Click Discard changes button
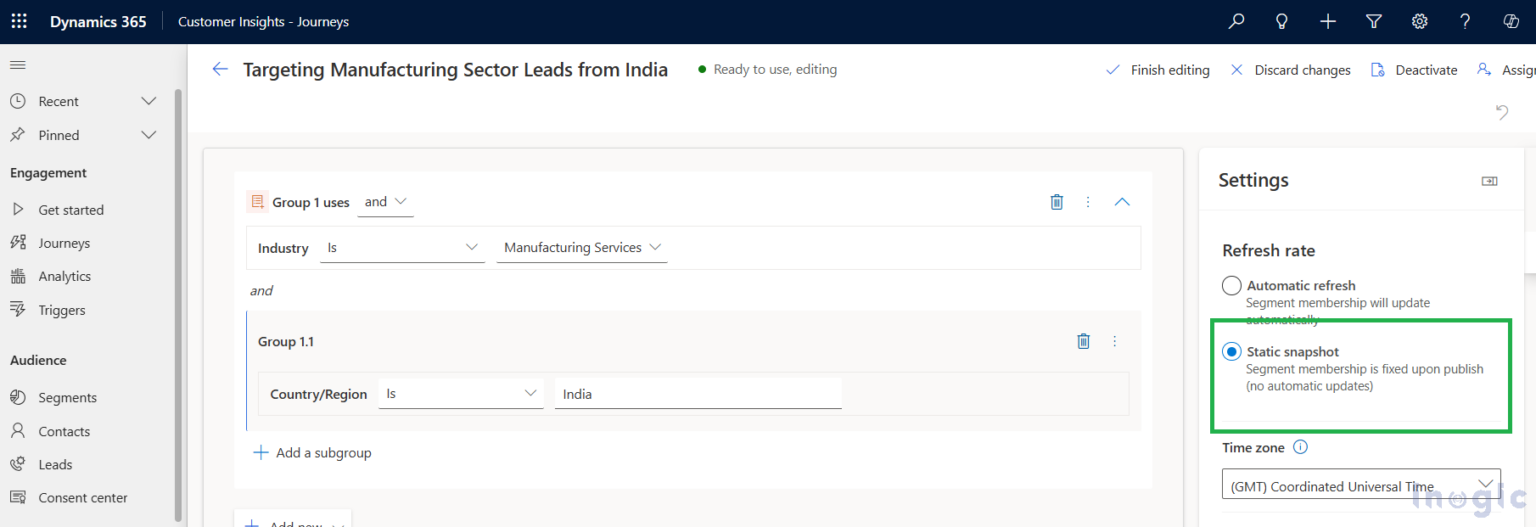The image size is (1536, 527). [x=1290, y=70]
